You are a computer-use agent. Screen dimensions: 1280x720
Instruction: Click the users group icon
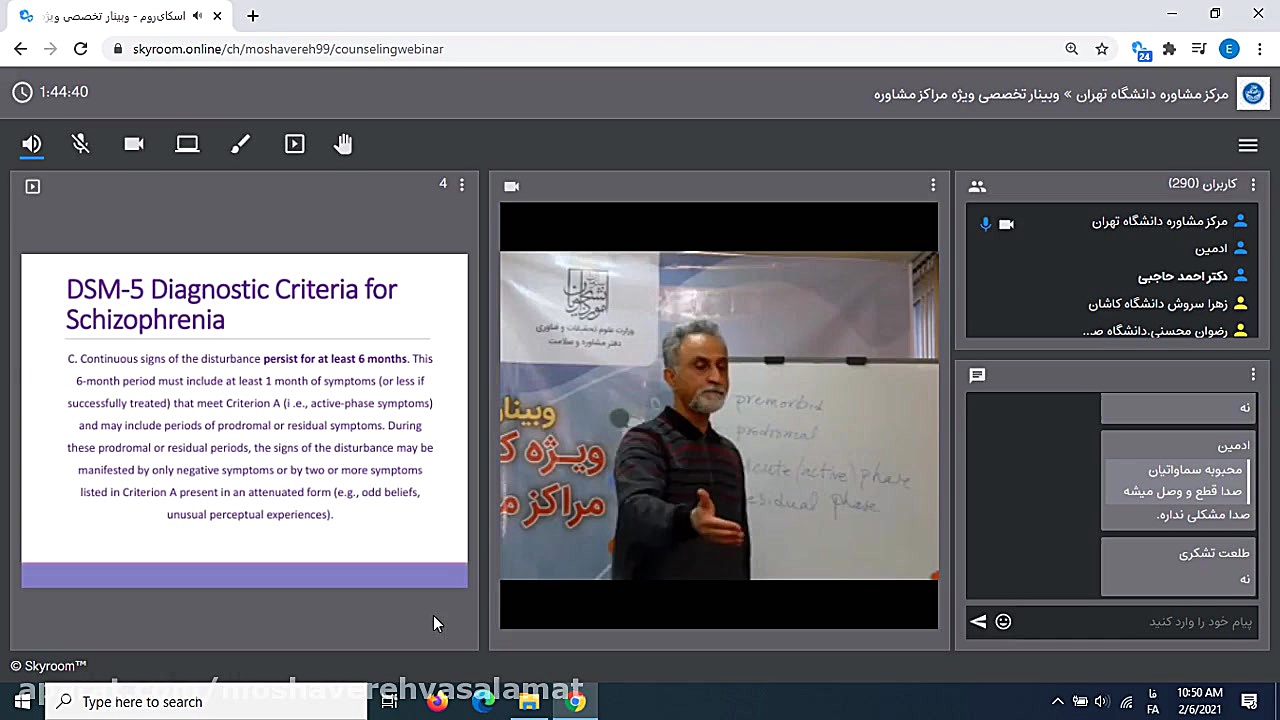[x=977, y=186]
